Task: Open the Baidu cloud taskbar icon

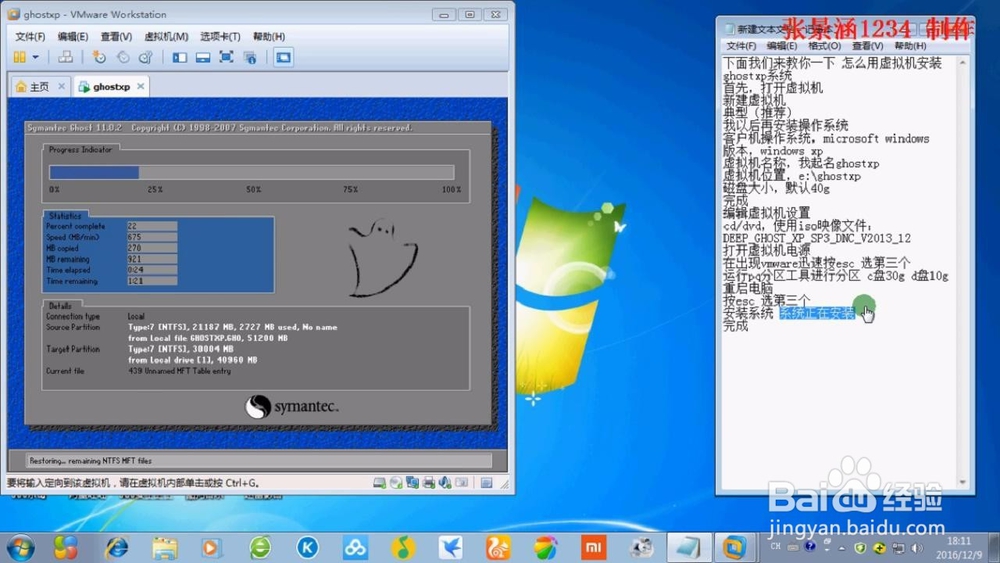Action: pos(355,548)
